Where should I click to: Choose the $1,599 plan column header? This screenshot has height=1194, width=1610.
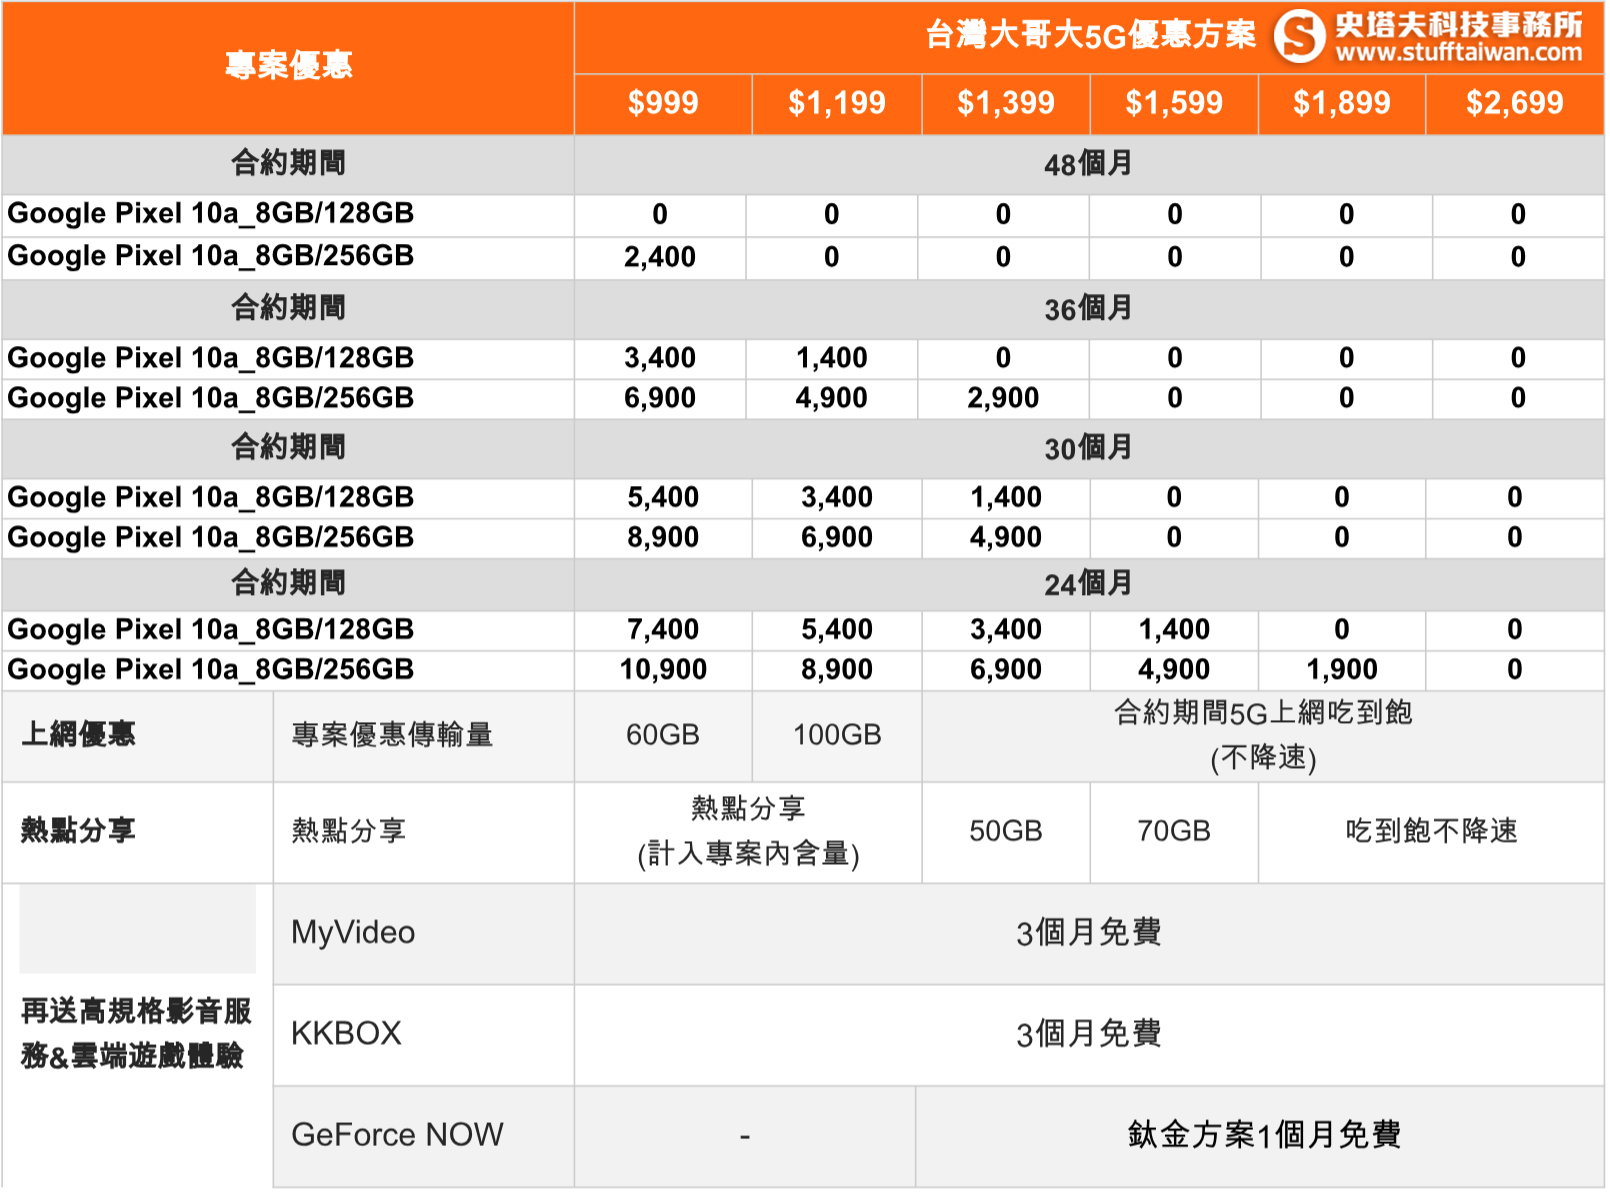(x=1174, y=103)
